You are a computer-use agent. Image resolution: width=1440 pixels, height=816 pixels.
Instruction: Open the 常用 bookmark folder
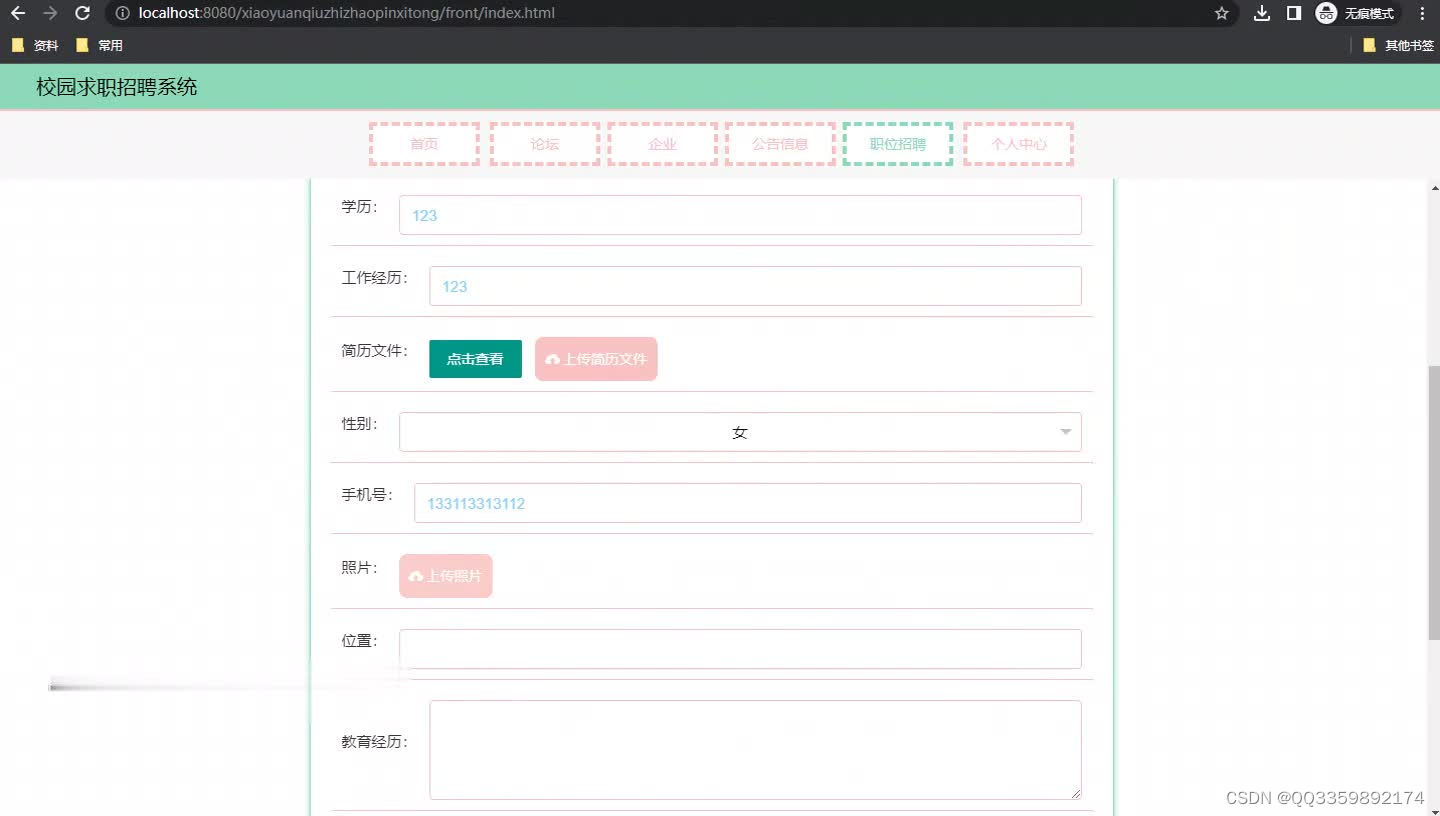pyautogui.click(x=99, y=45)
